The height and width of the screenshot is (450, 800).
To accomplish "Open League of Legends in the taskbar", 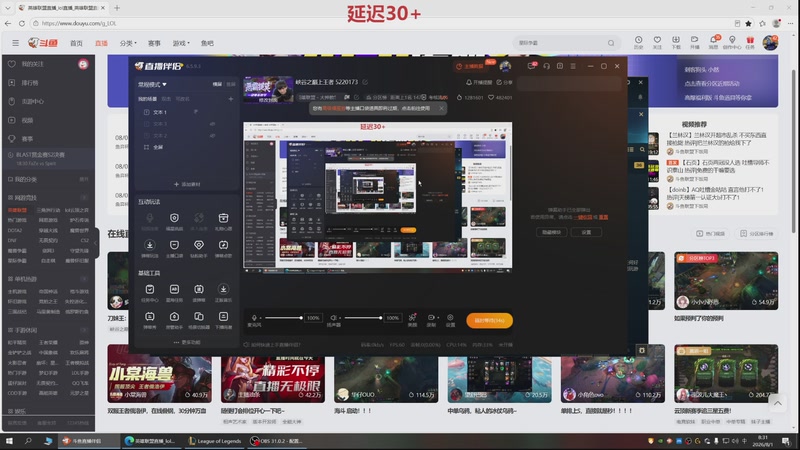I will pyautogui.click(x=215, y=441).
